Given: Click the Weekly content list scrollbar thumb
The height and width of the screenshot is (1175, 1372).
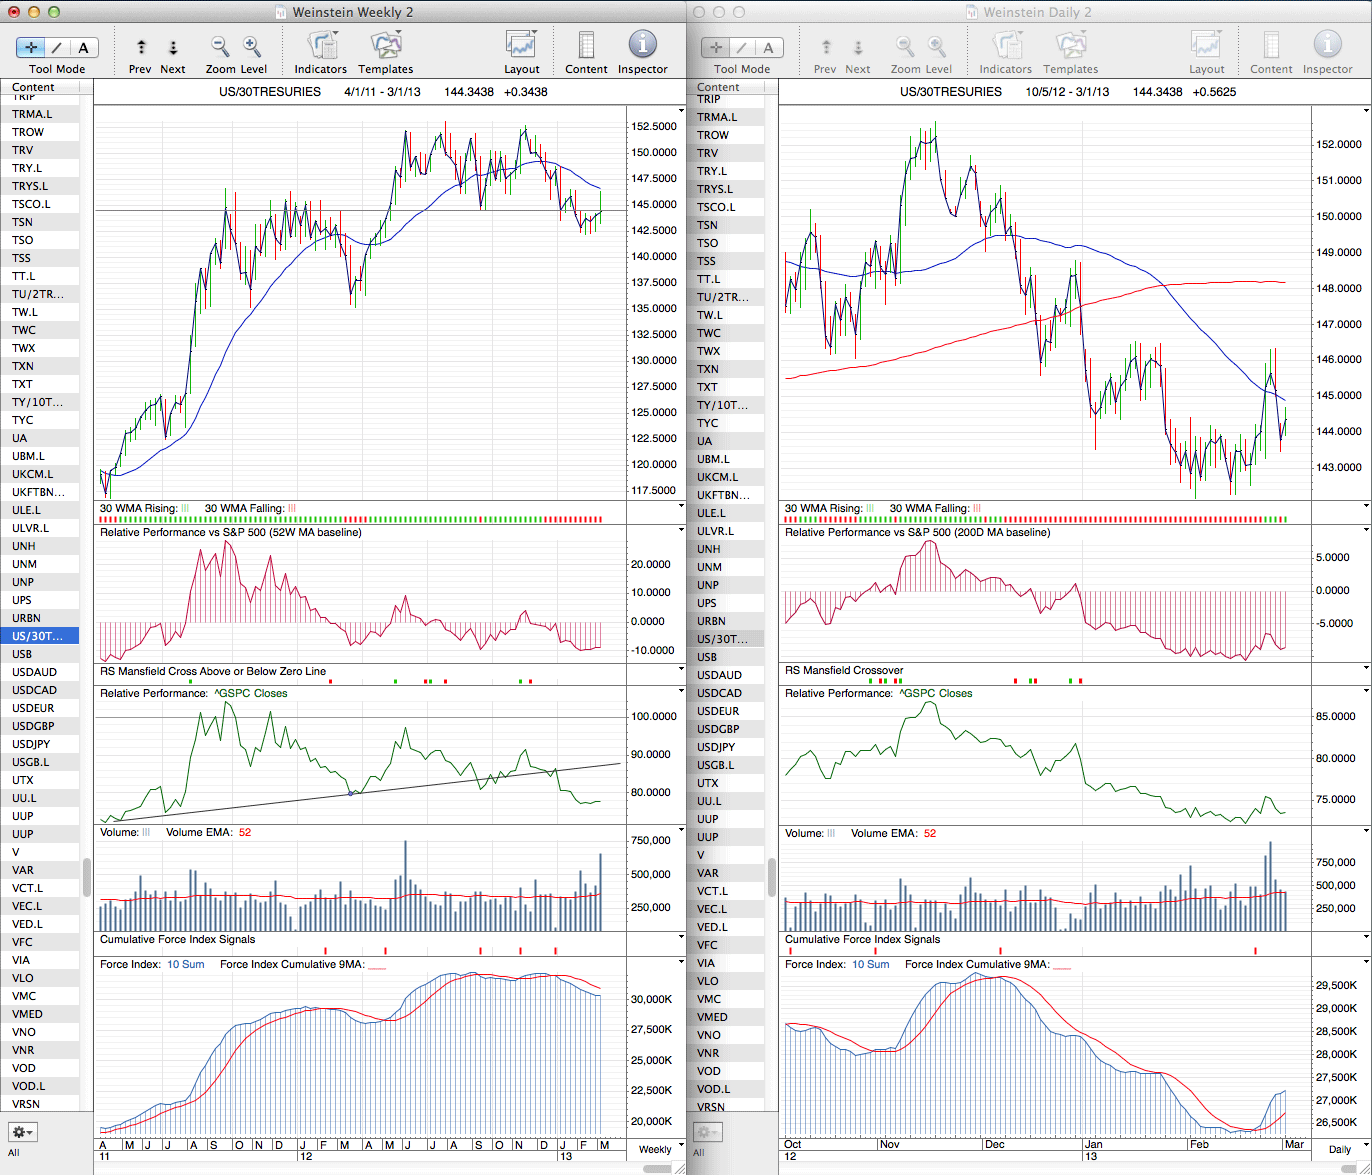Looking at the screenshot, I should point(87,876).
